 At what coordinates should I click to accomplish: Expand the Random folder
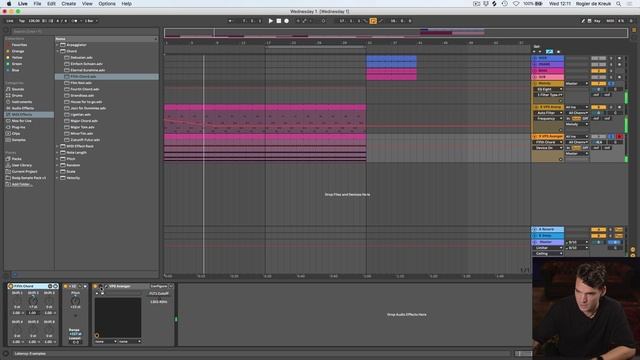[58, 165]
